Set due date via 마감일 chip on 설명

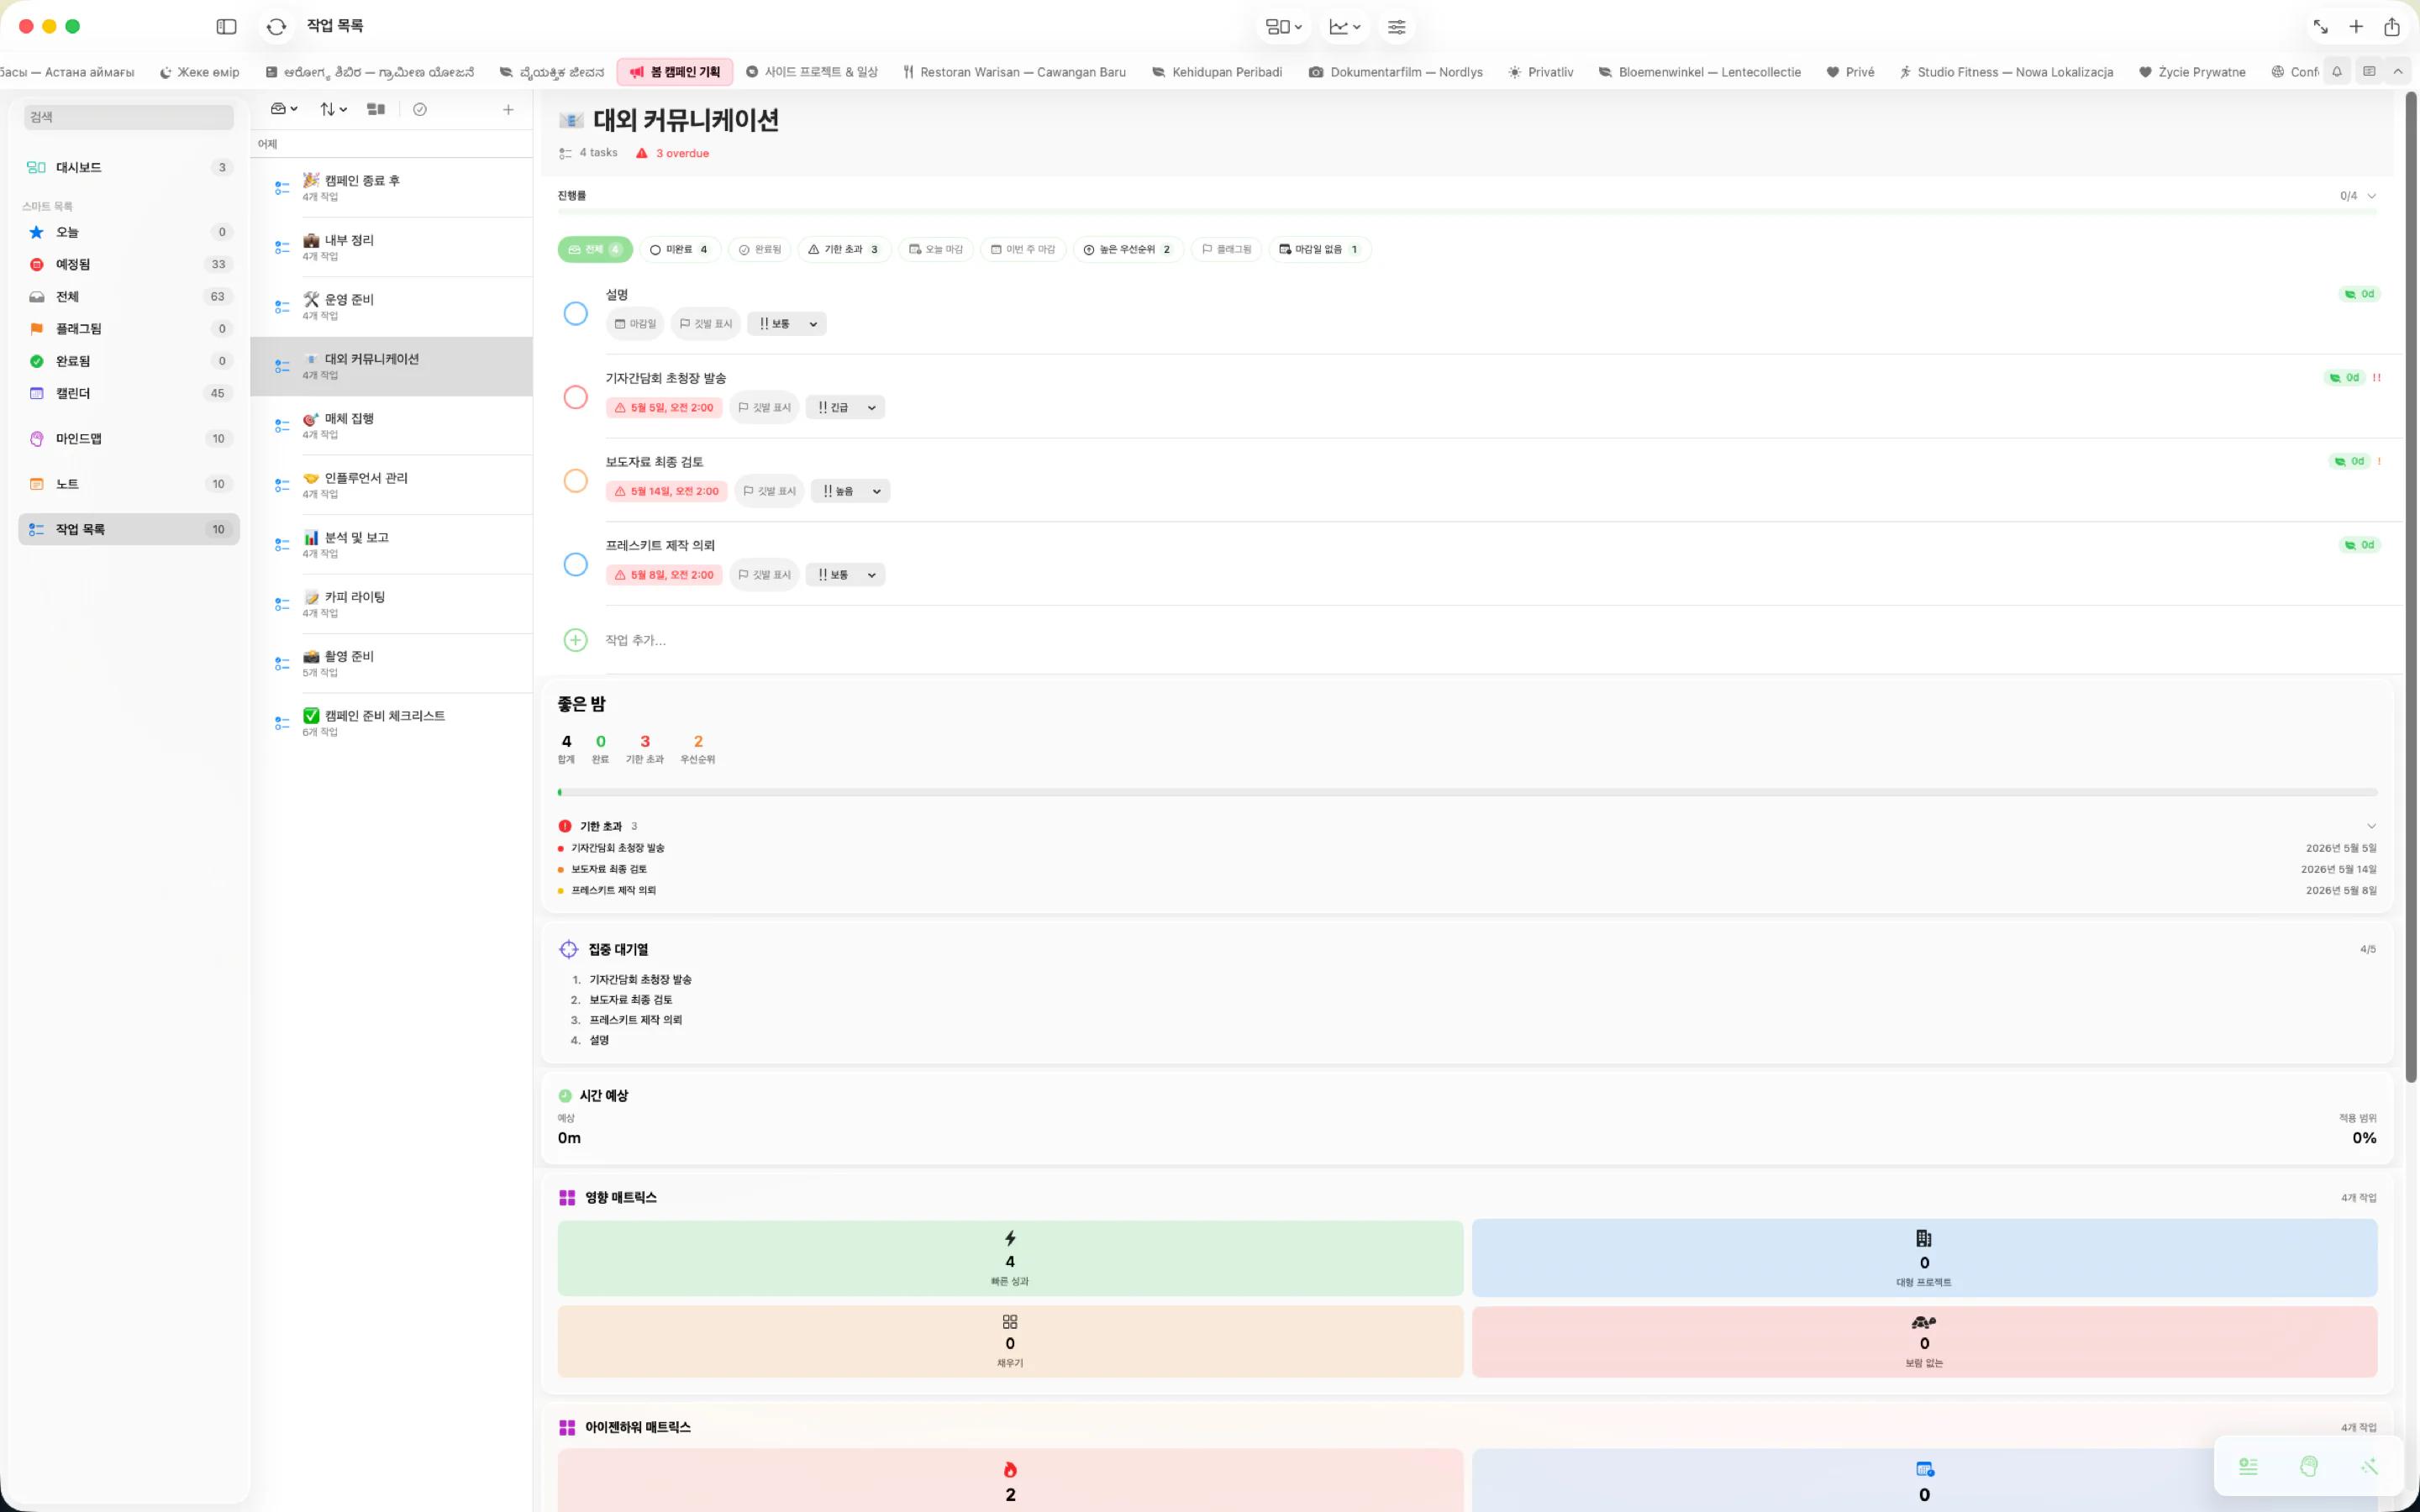click(x=635, y=324)
